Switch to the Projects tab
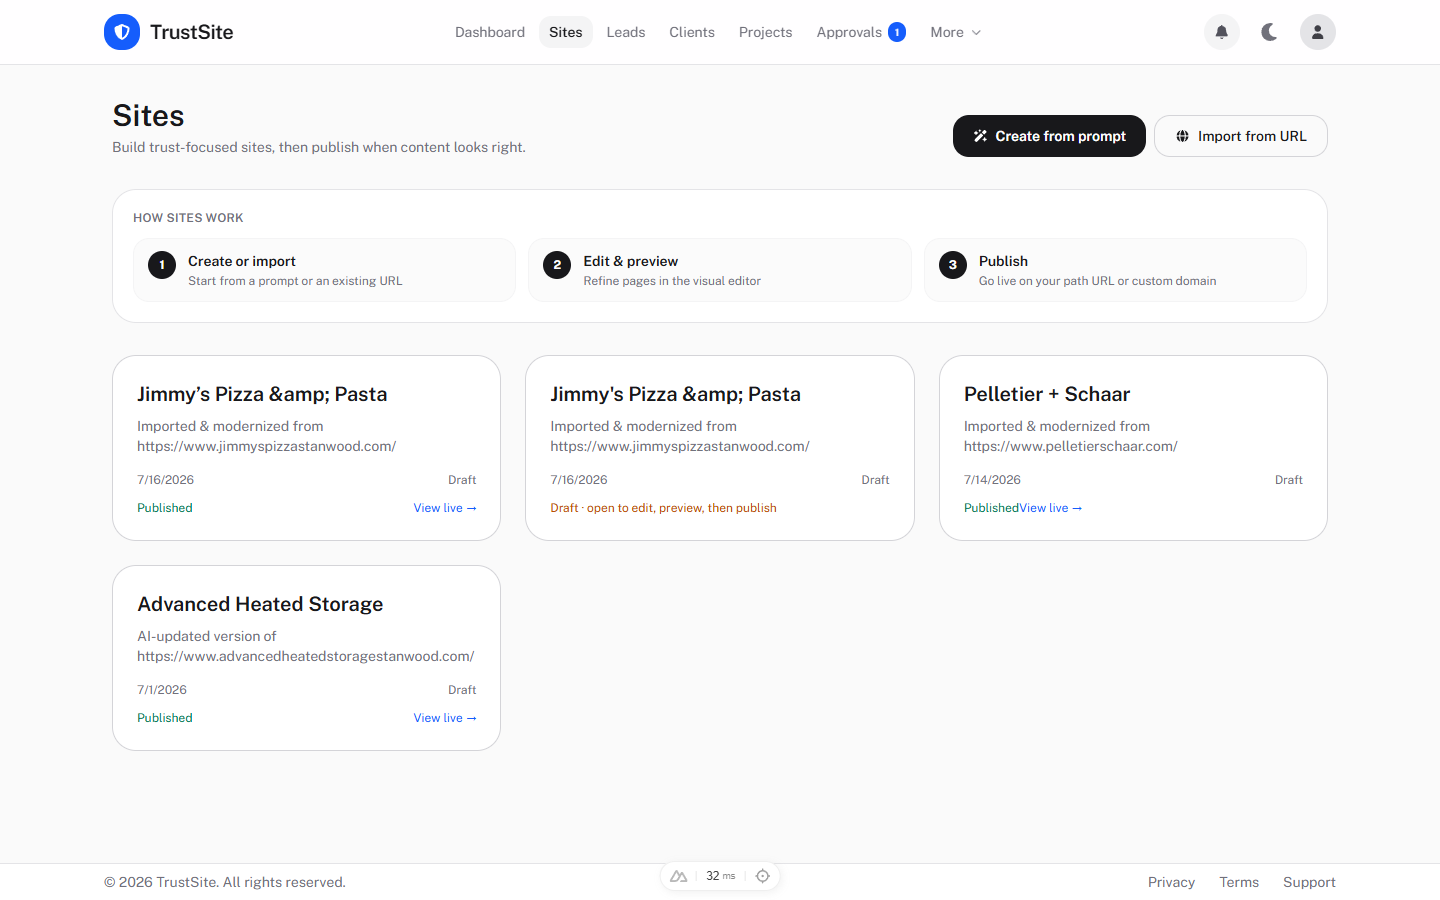Viewport: 1440px width, 900px height. (766, 32)
